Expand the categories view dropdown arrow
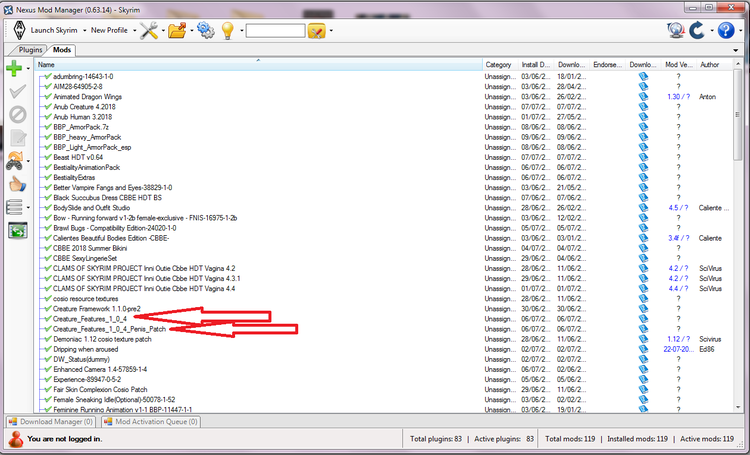750x455 pixels. click(28, 208)
